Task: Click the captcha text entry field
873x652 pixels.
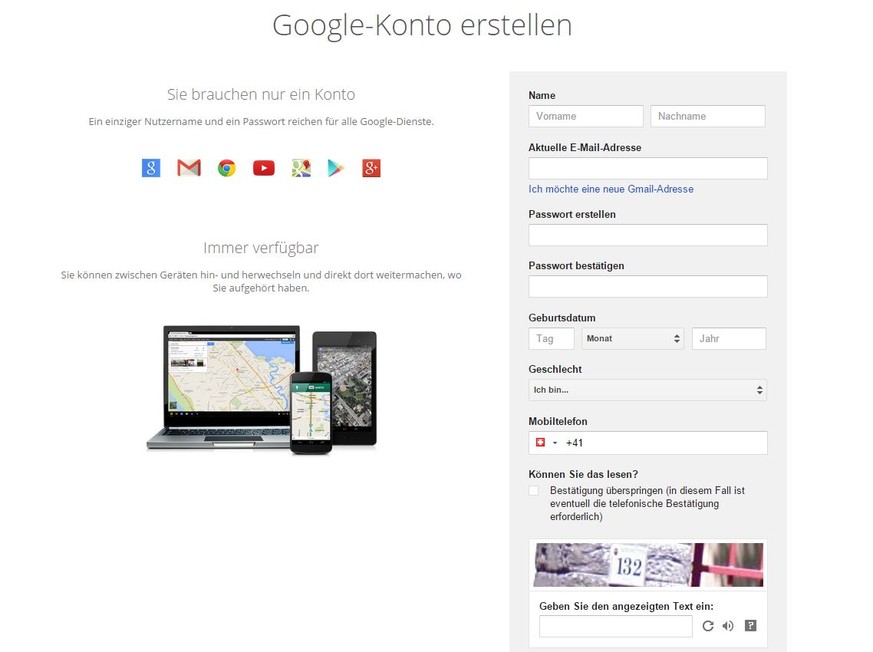Action: coord(616,626)
